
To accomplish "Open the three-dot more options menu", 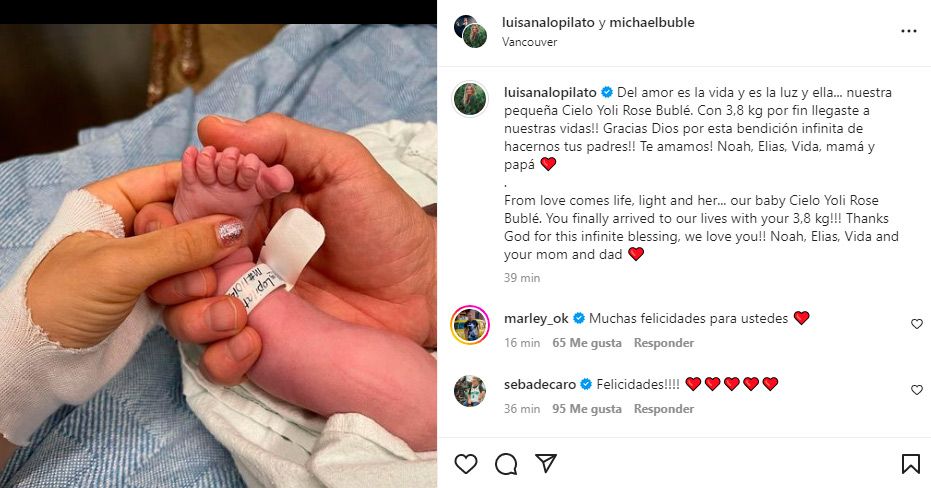I will click(x=908, y=31).
